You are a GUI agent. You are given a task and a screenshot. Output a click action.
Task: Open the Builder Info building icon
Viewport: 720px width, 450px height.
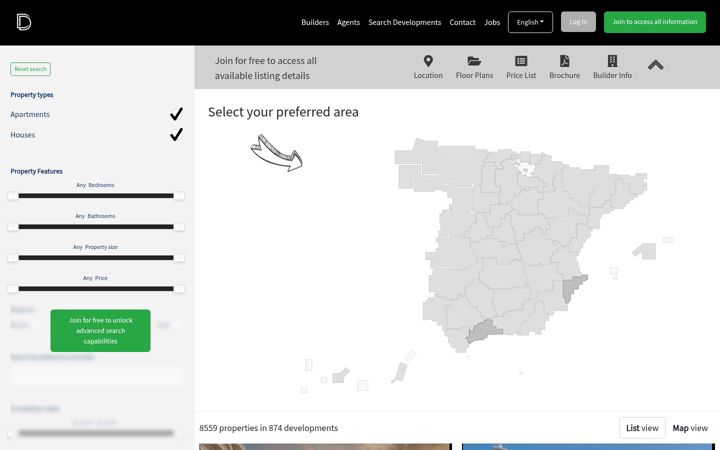[612, 61]
